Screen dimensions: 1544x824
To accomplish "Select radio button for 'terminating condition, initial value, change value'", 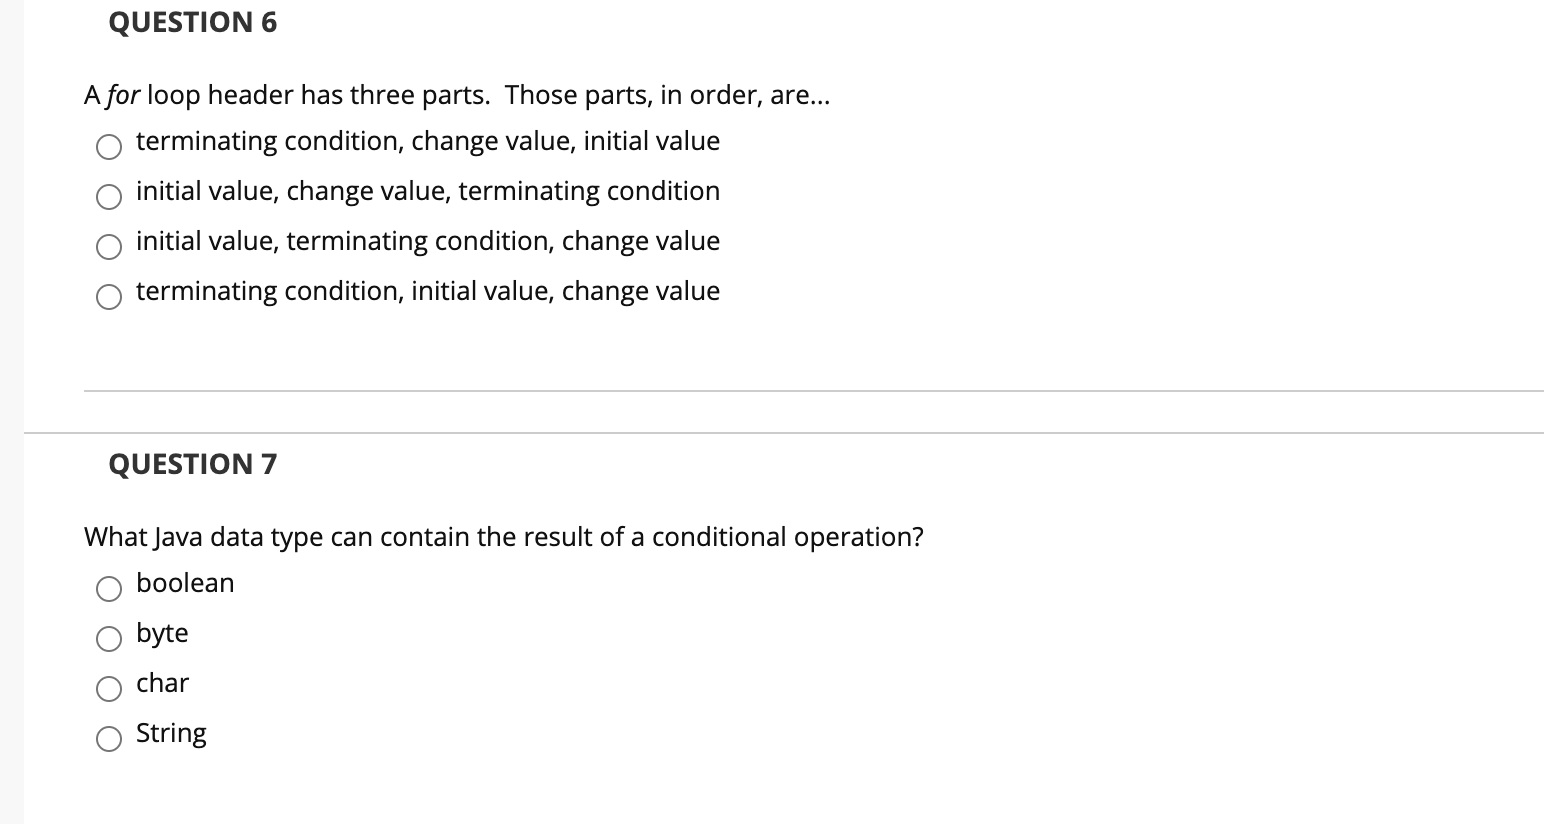I will (108, 296).
